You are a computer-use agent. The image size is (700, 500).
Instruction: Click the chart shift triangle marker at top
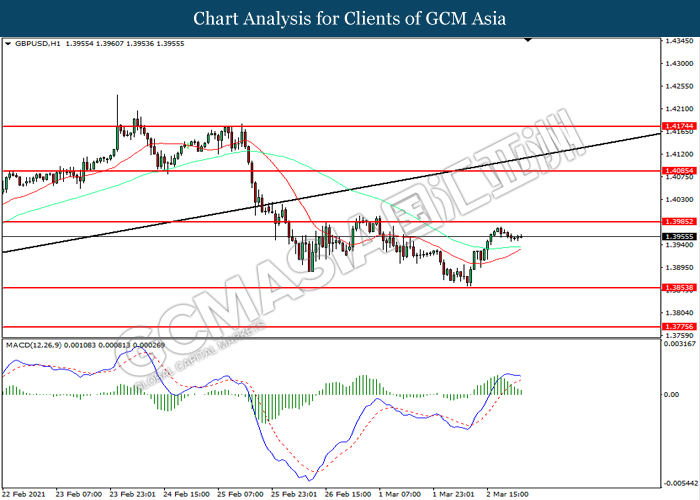pos(528,42)
